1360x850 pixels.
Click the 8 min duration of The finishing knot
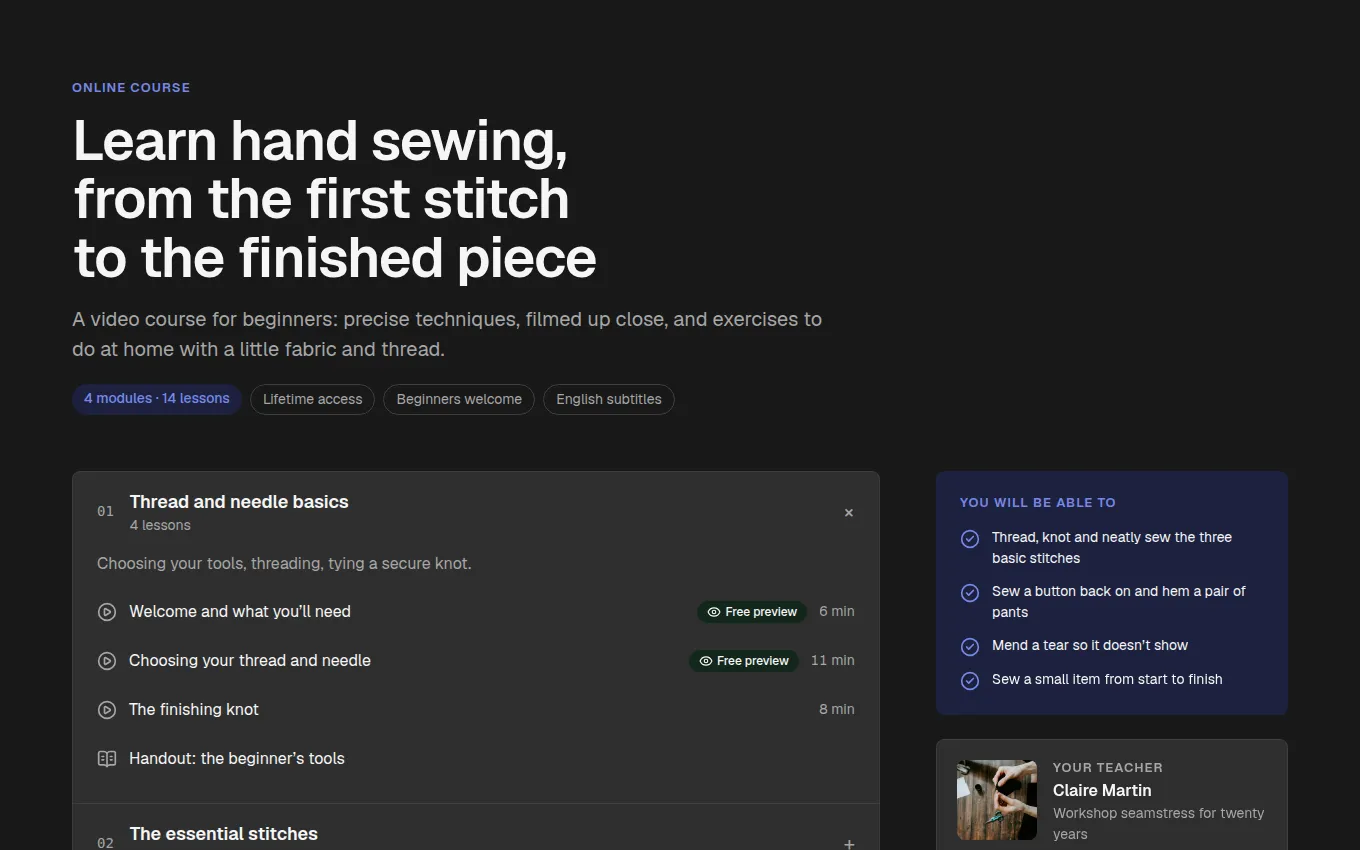(x=837, y=710)
